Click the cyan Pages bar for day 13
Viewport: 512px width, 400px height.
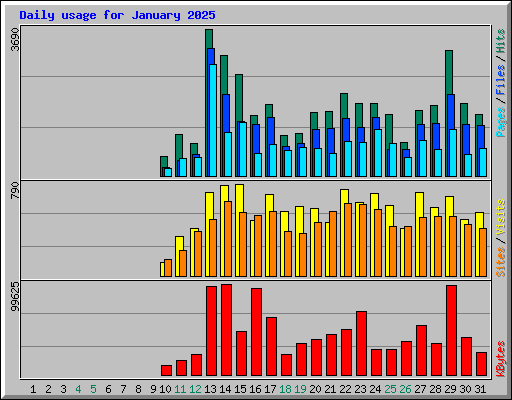click(213, 120)
